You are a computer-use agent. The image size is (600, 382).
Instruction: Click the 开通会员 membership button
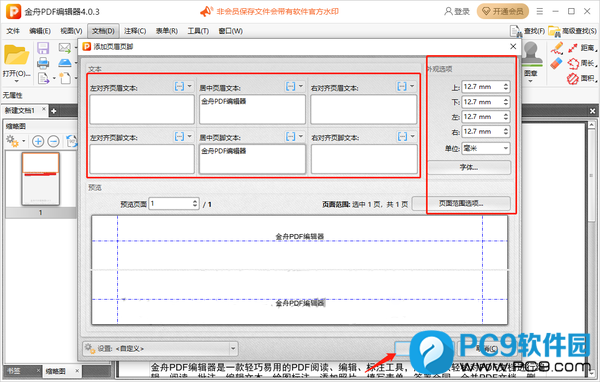click(502, 11)
